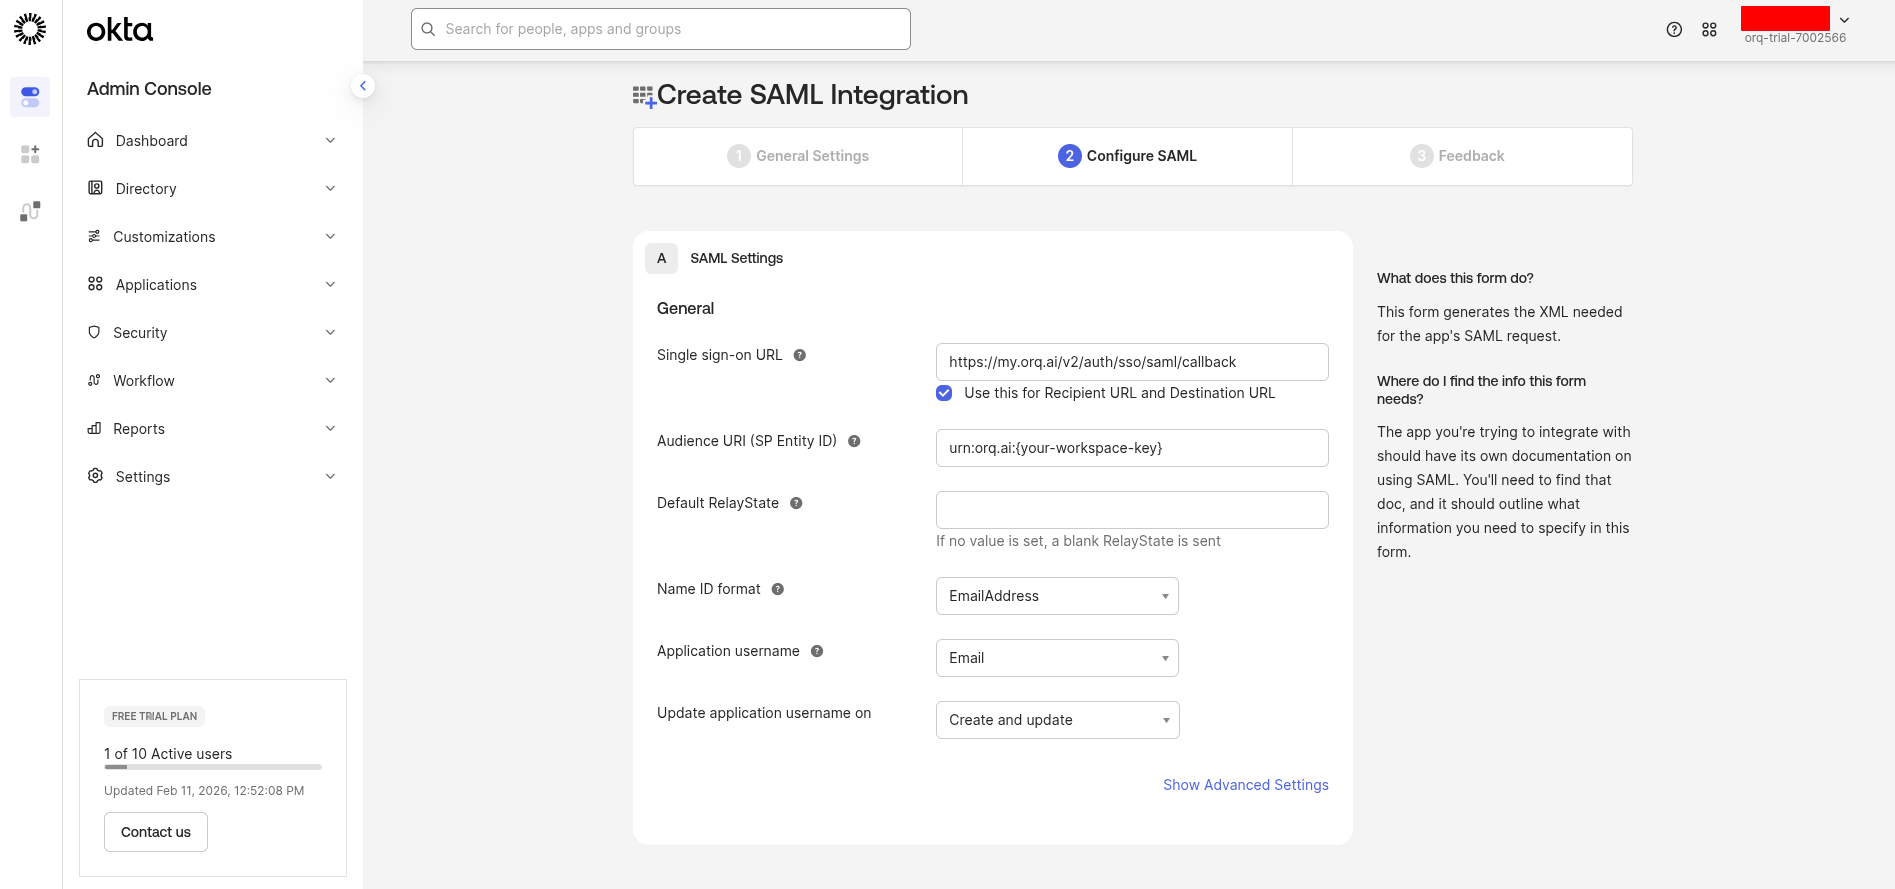Image resolution: width=1895 pixels, height=889 pixels.
Task: Click the Dashboard home icon
Action: point(95,140)
